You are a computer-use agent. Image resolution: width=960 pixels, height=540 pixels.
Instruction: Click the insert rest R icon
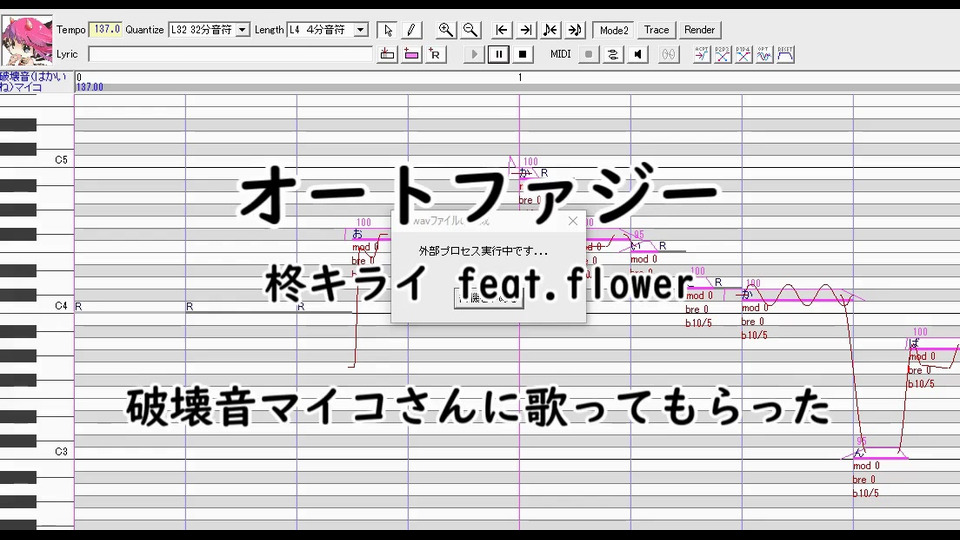tap(435, 54)
